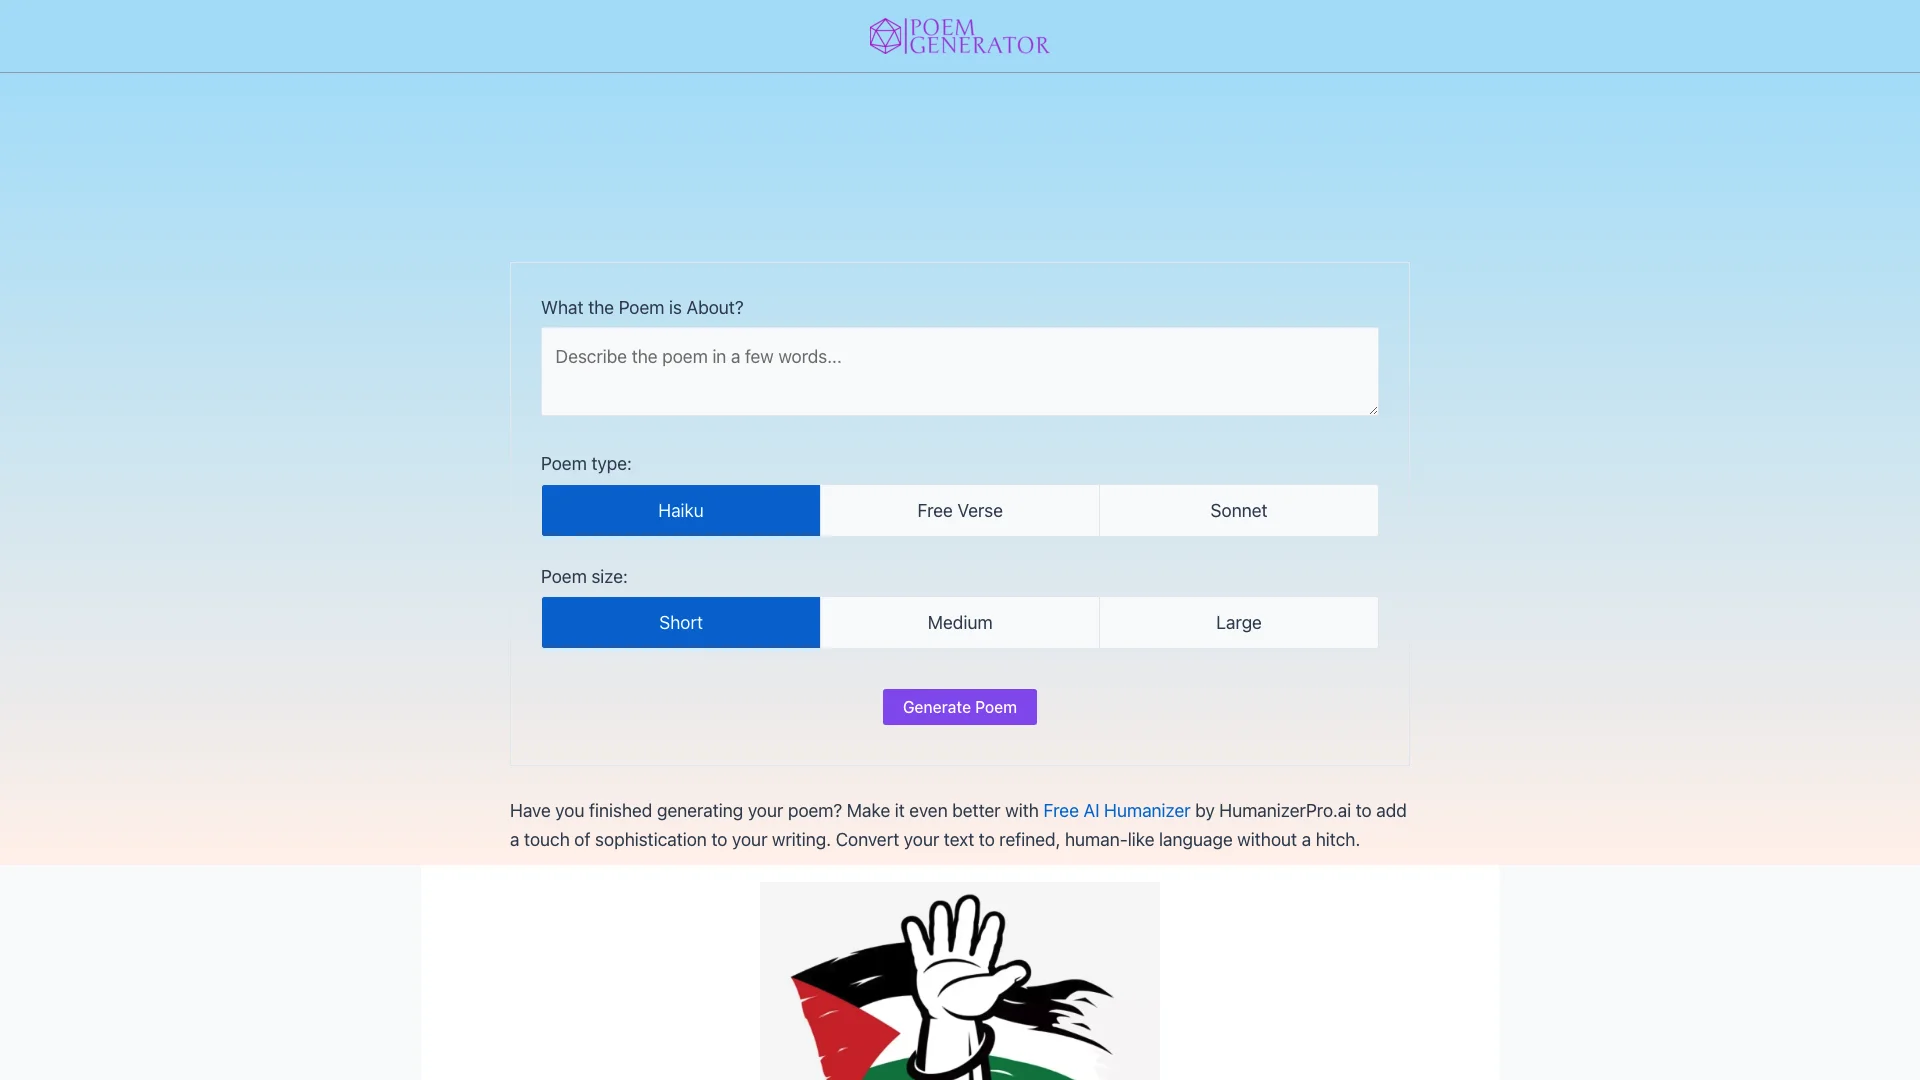Select the Free Verse poem type

click(959, 510)
